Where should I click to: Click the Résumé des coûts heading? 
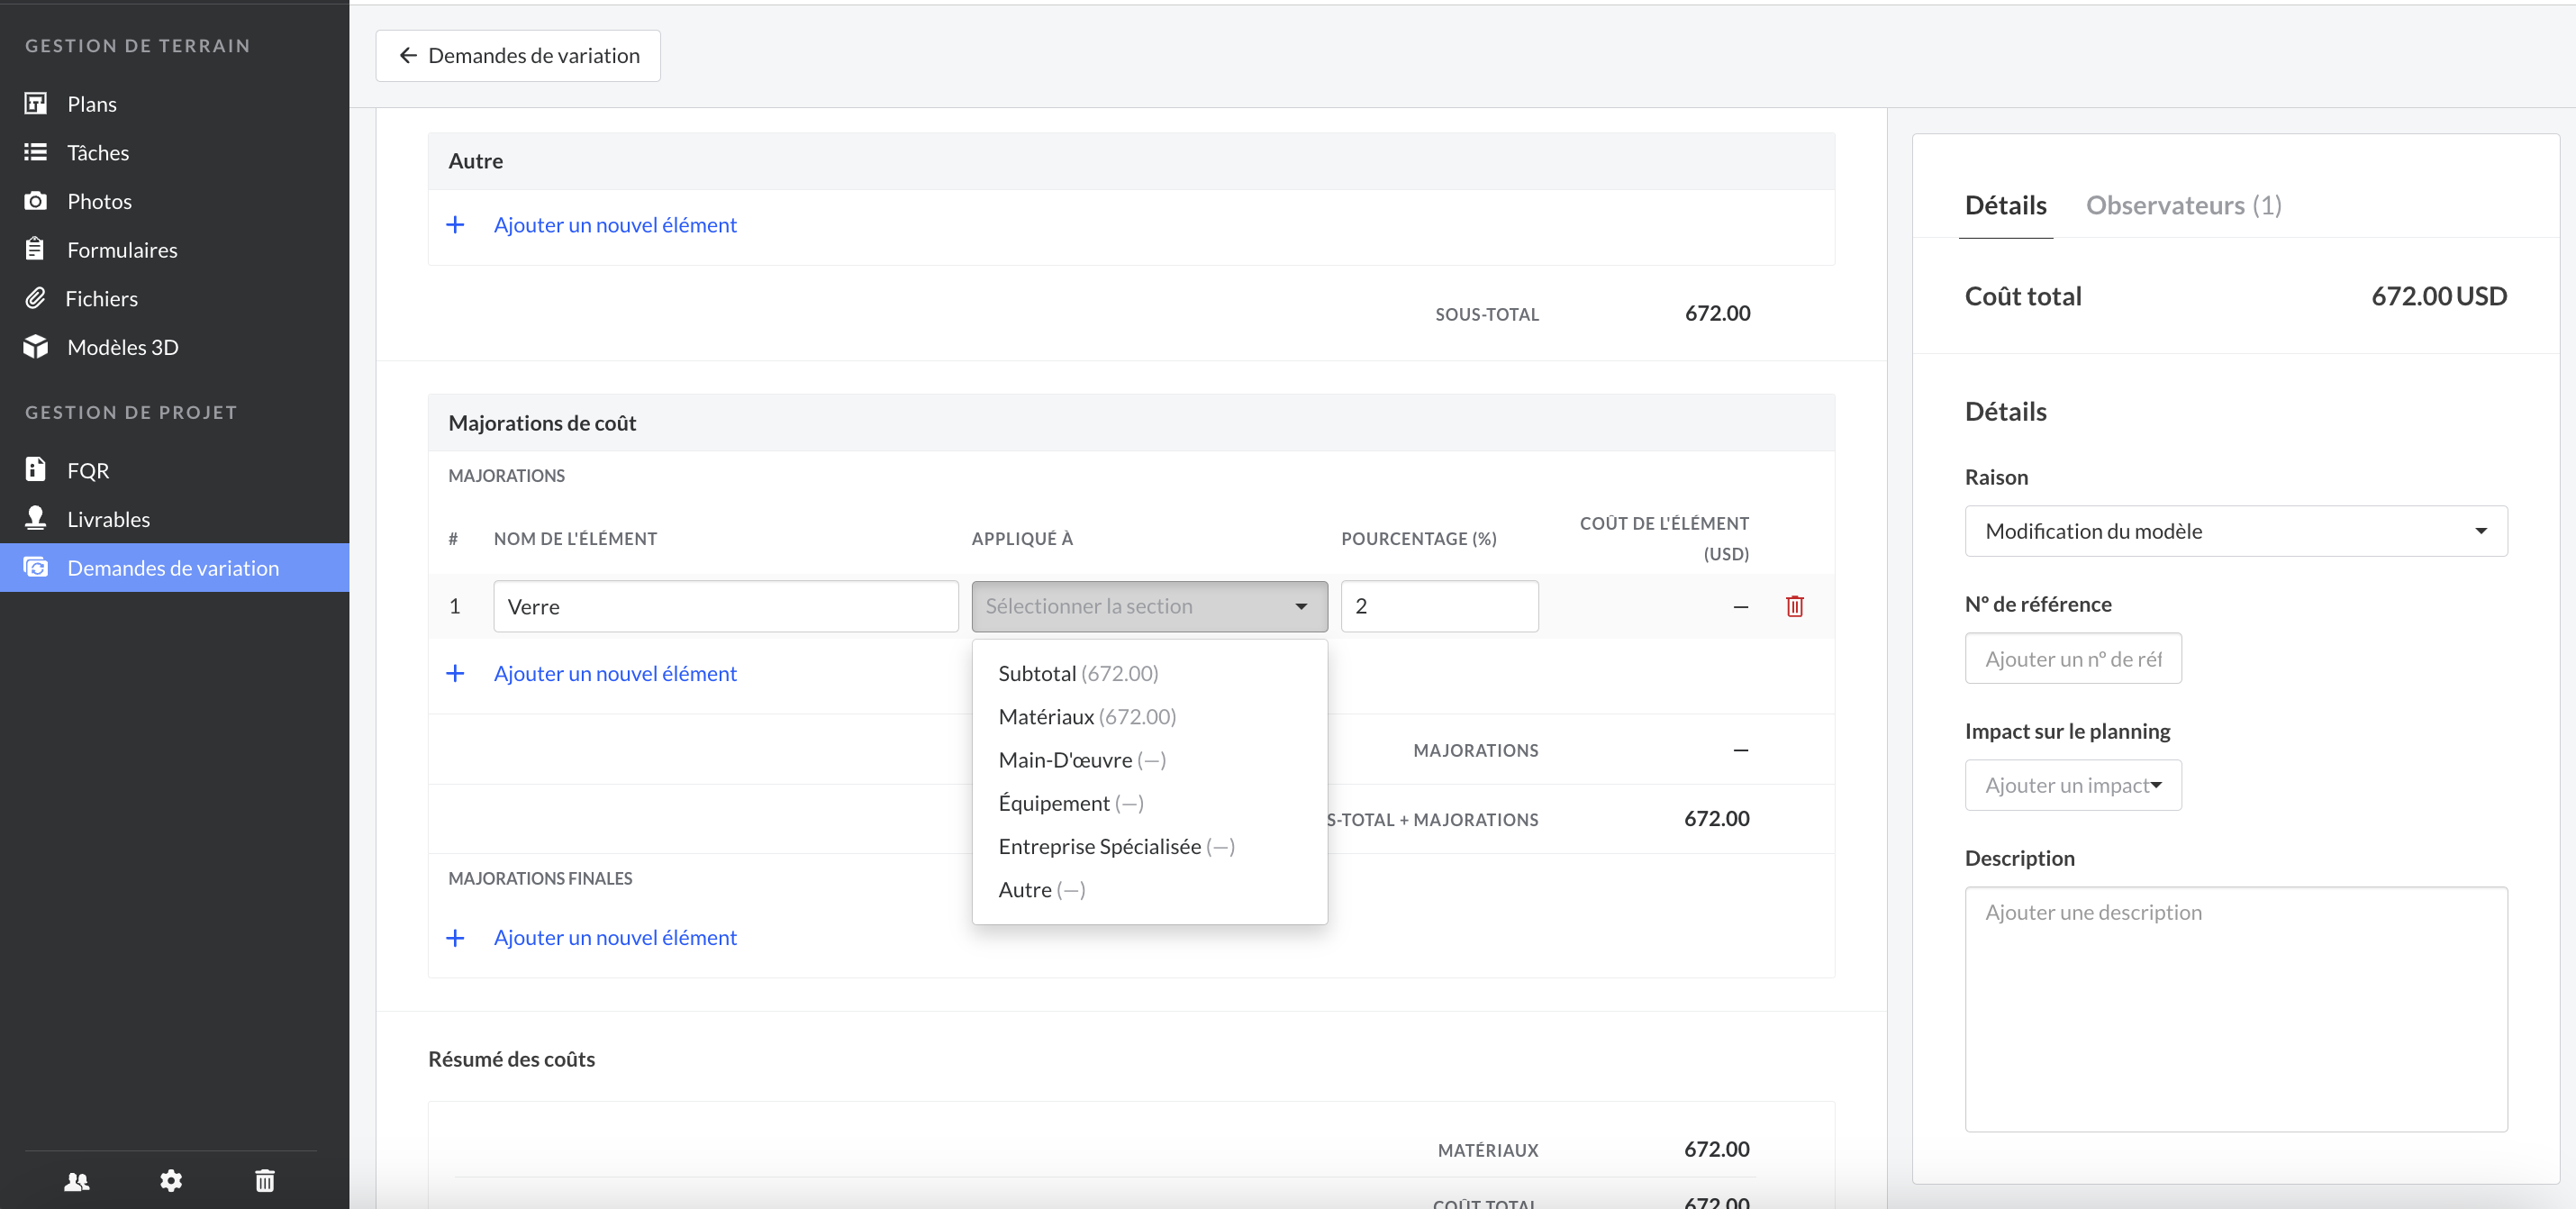[511, 1059]
